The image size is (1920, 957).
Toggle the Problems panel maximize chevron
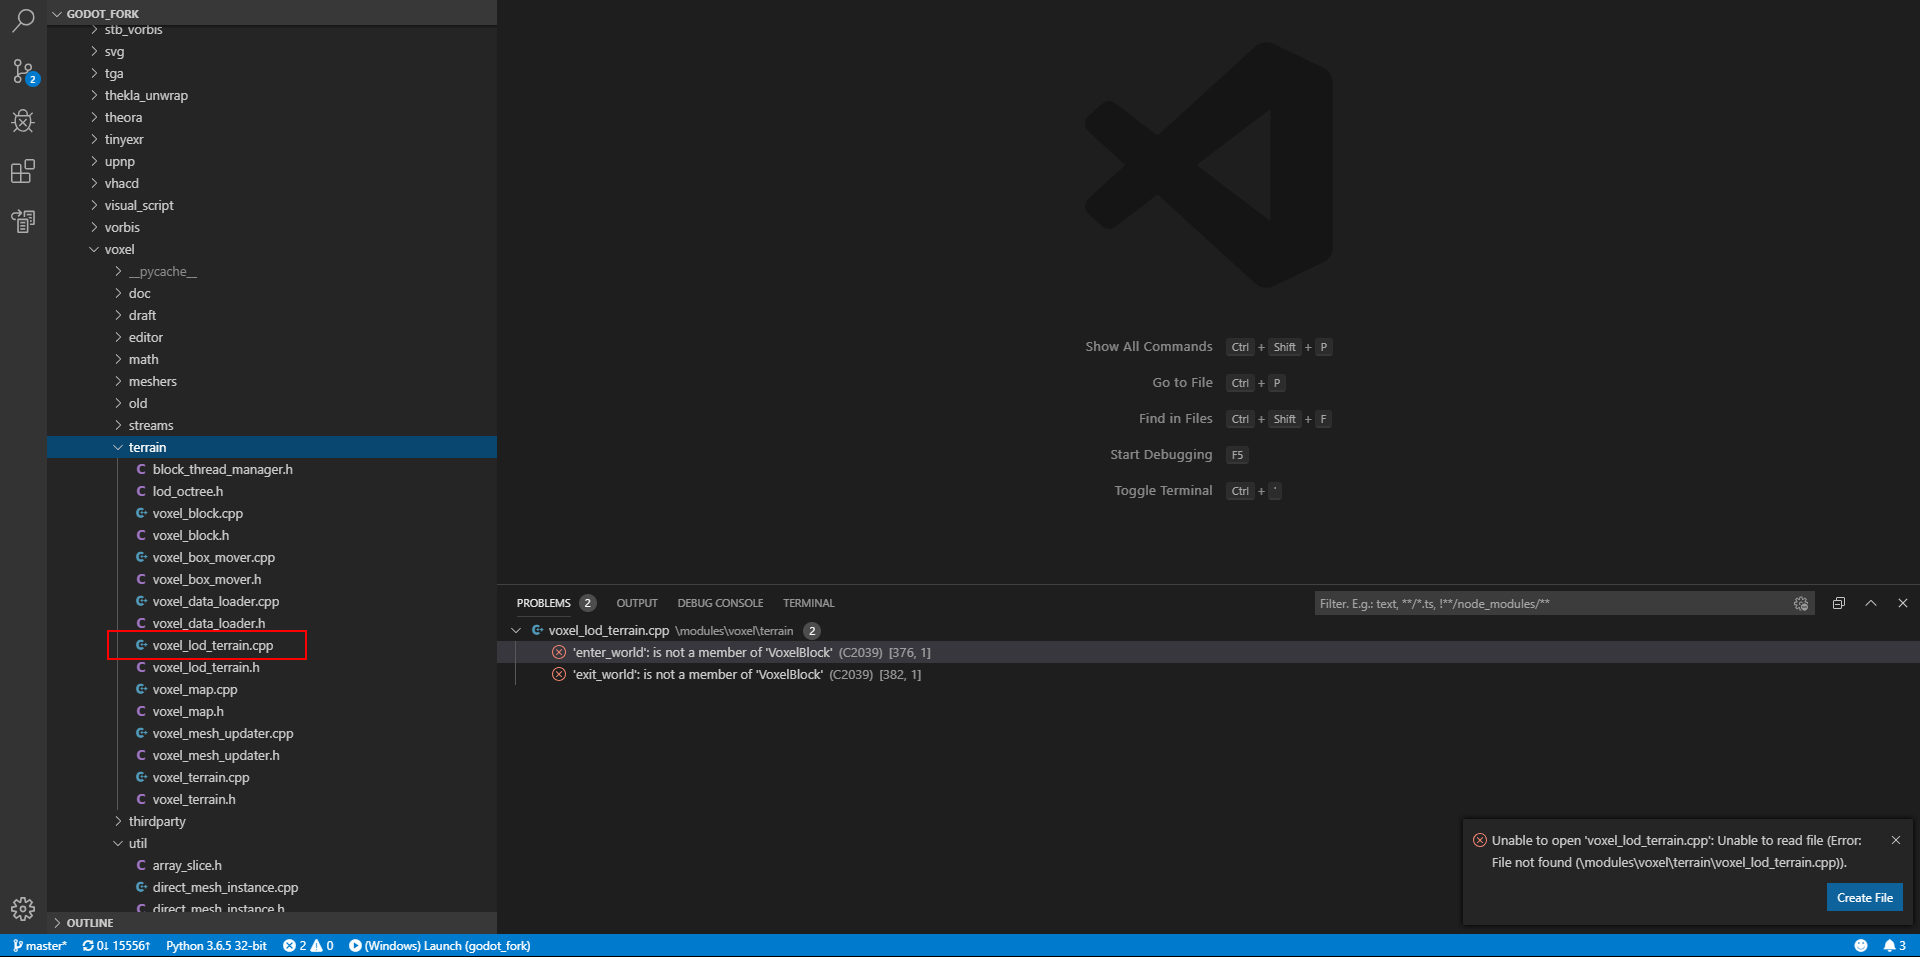(1870, 603)
